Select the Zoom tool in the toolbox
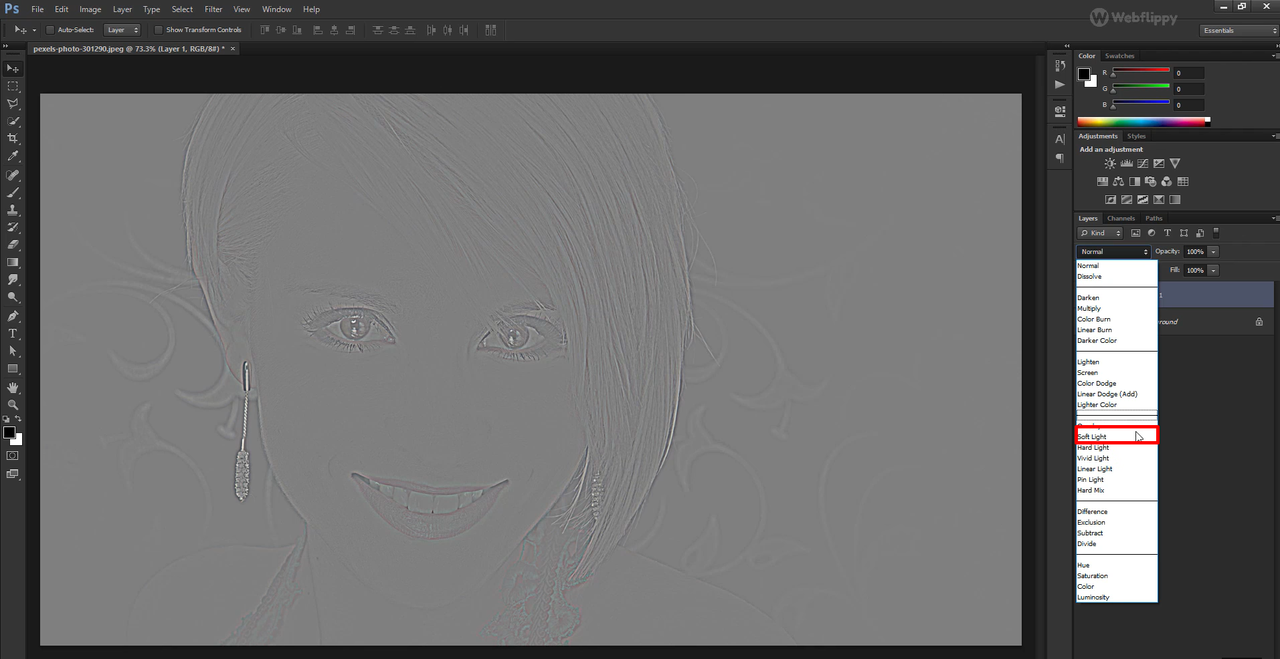The height and width of the screenshot is (659, 1280). click(13, 404)
